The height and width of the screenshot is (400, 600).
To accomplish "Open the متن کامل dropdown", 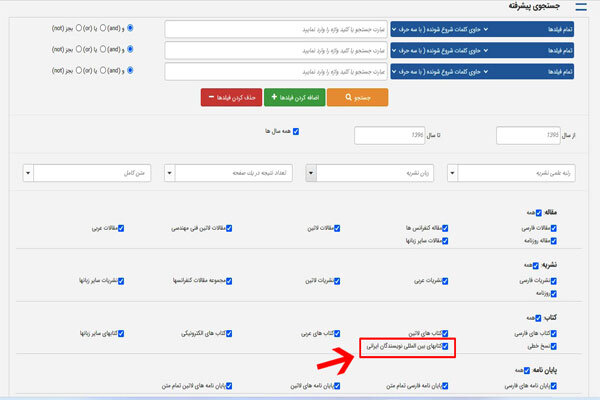I will [x=88, y=173].
